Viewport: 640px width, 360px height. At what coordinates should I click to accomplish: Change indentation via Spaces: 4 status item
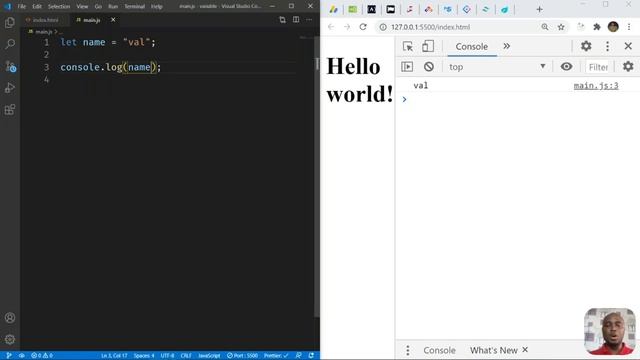[144, 356]
